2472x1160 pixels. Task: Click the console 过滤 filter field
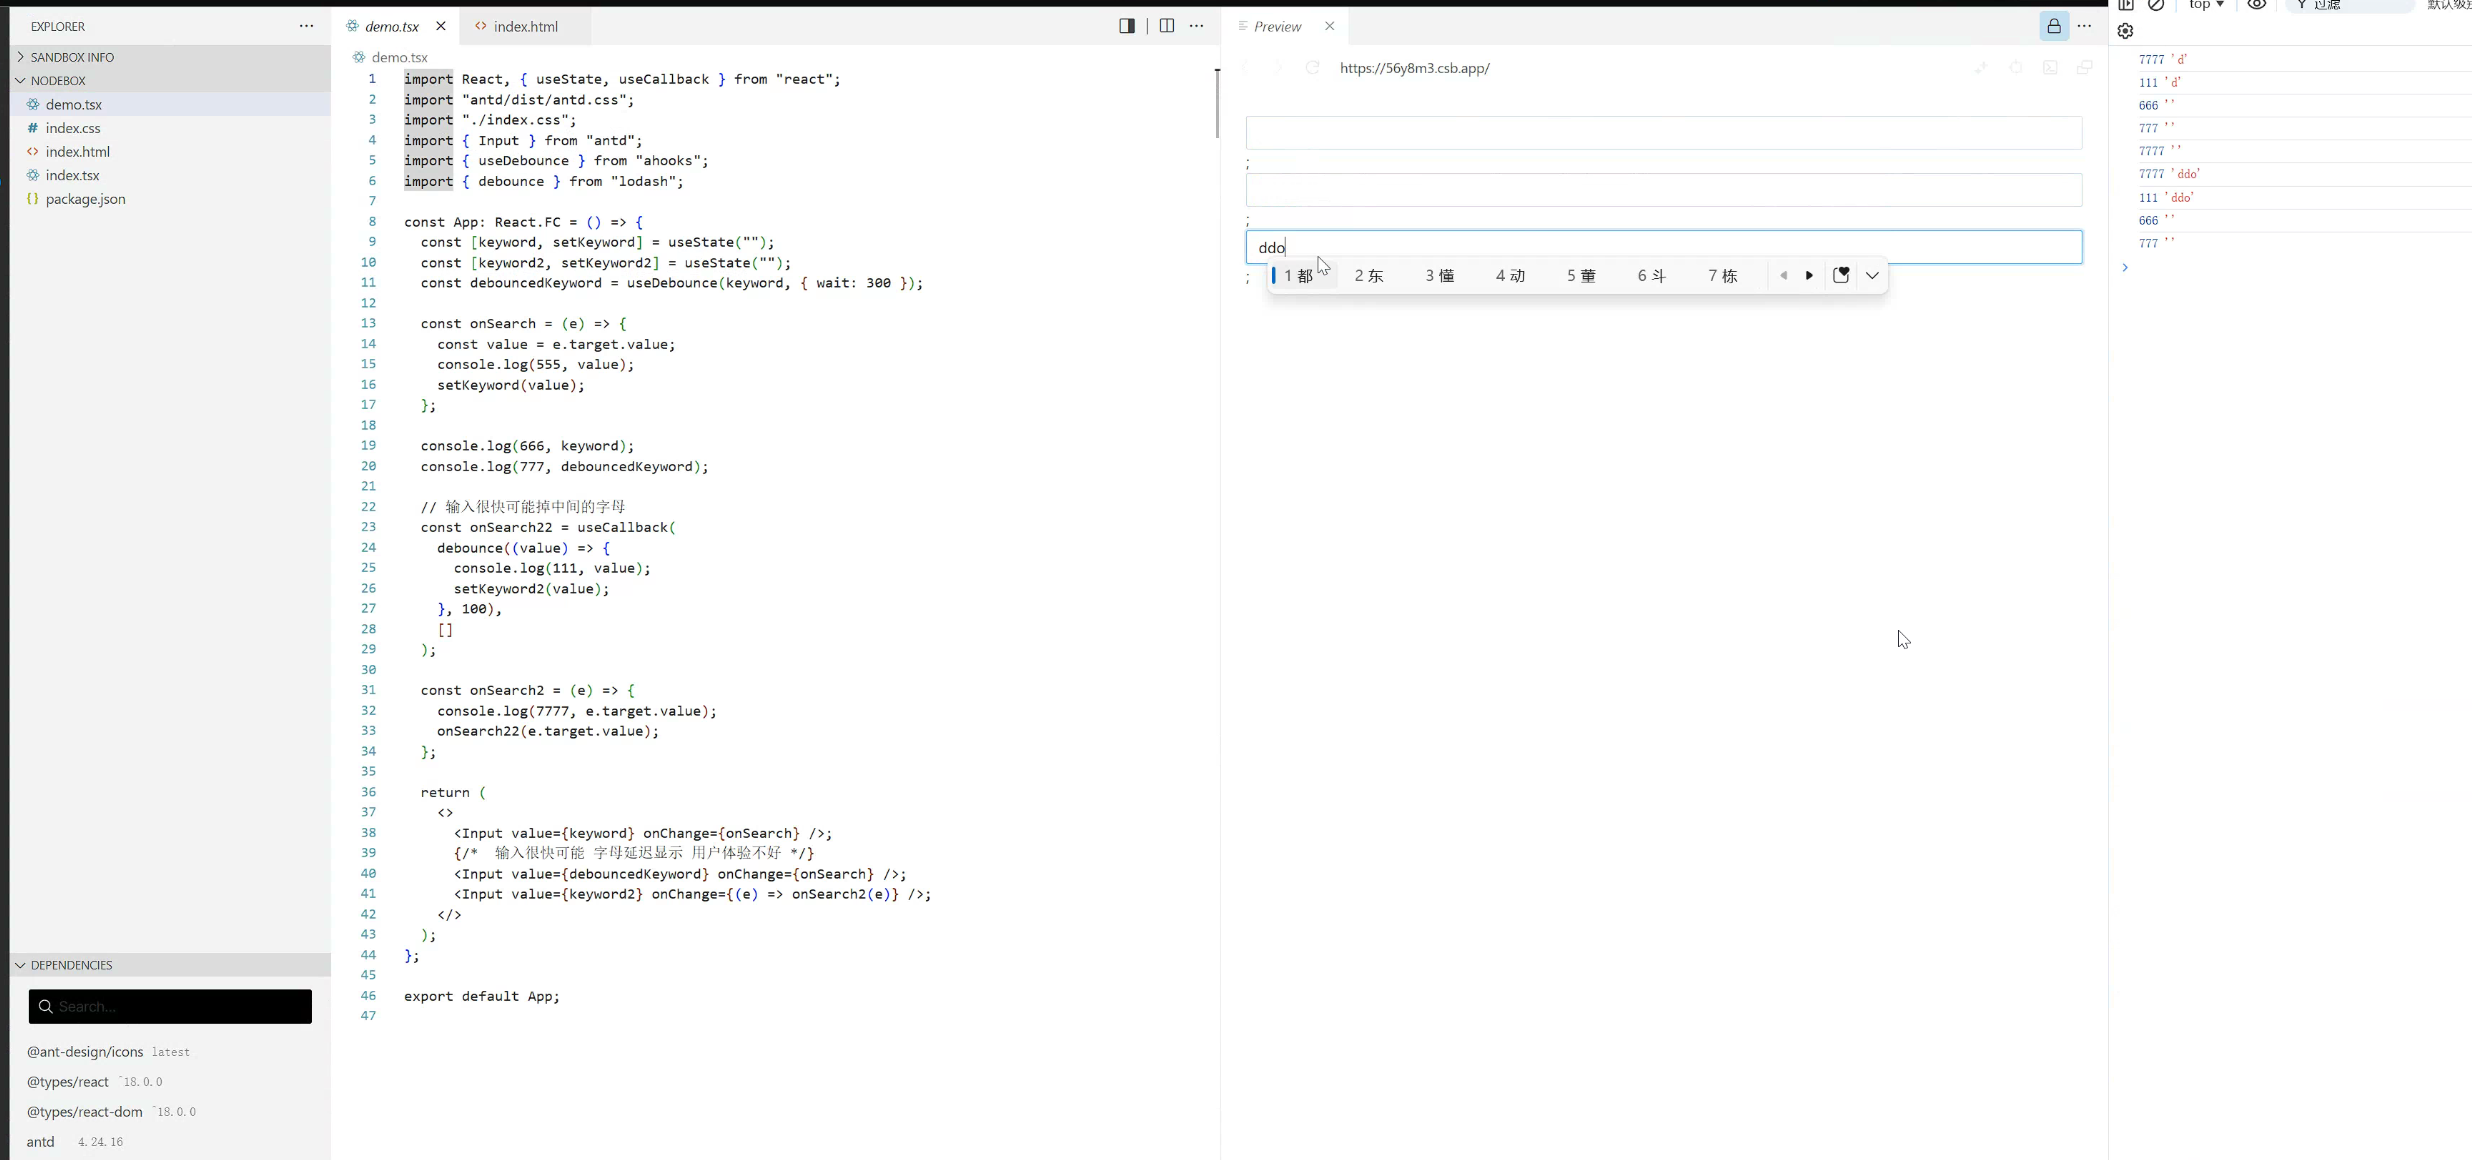2350,5
